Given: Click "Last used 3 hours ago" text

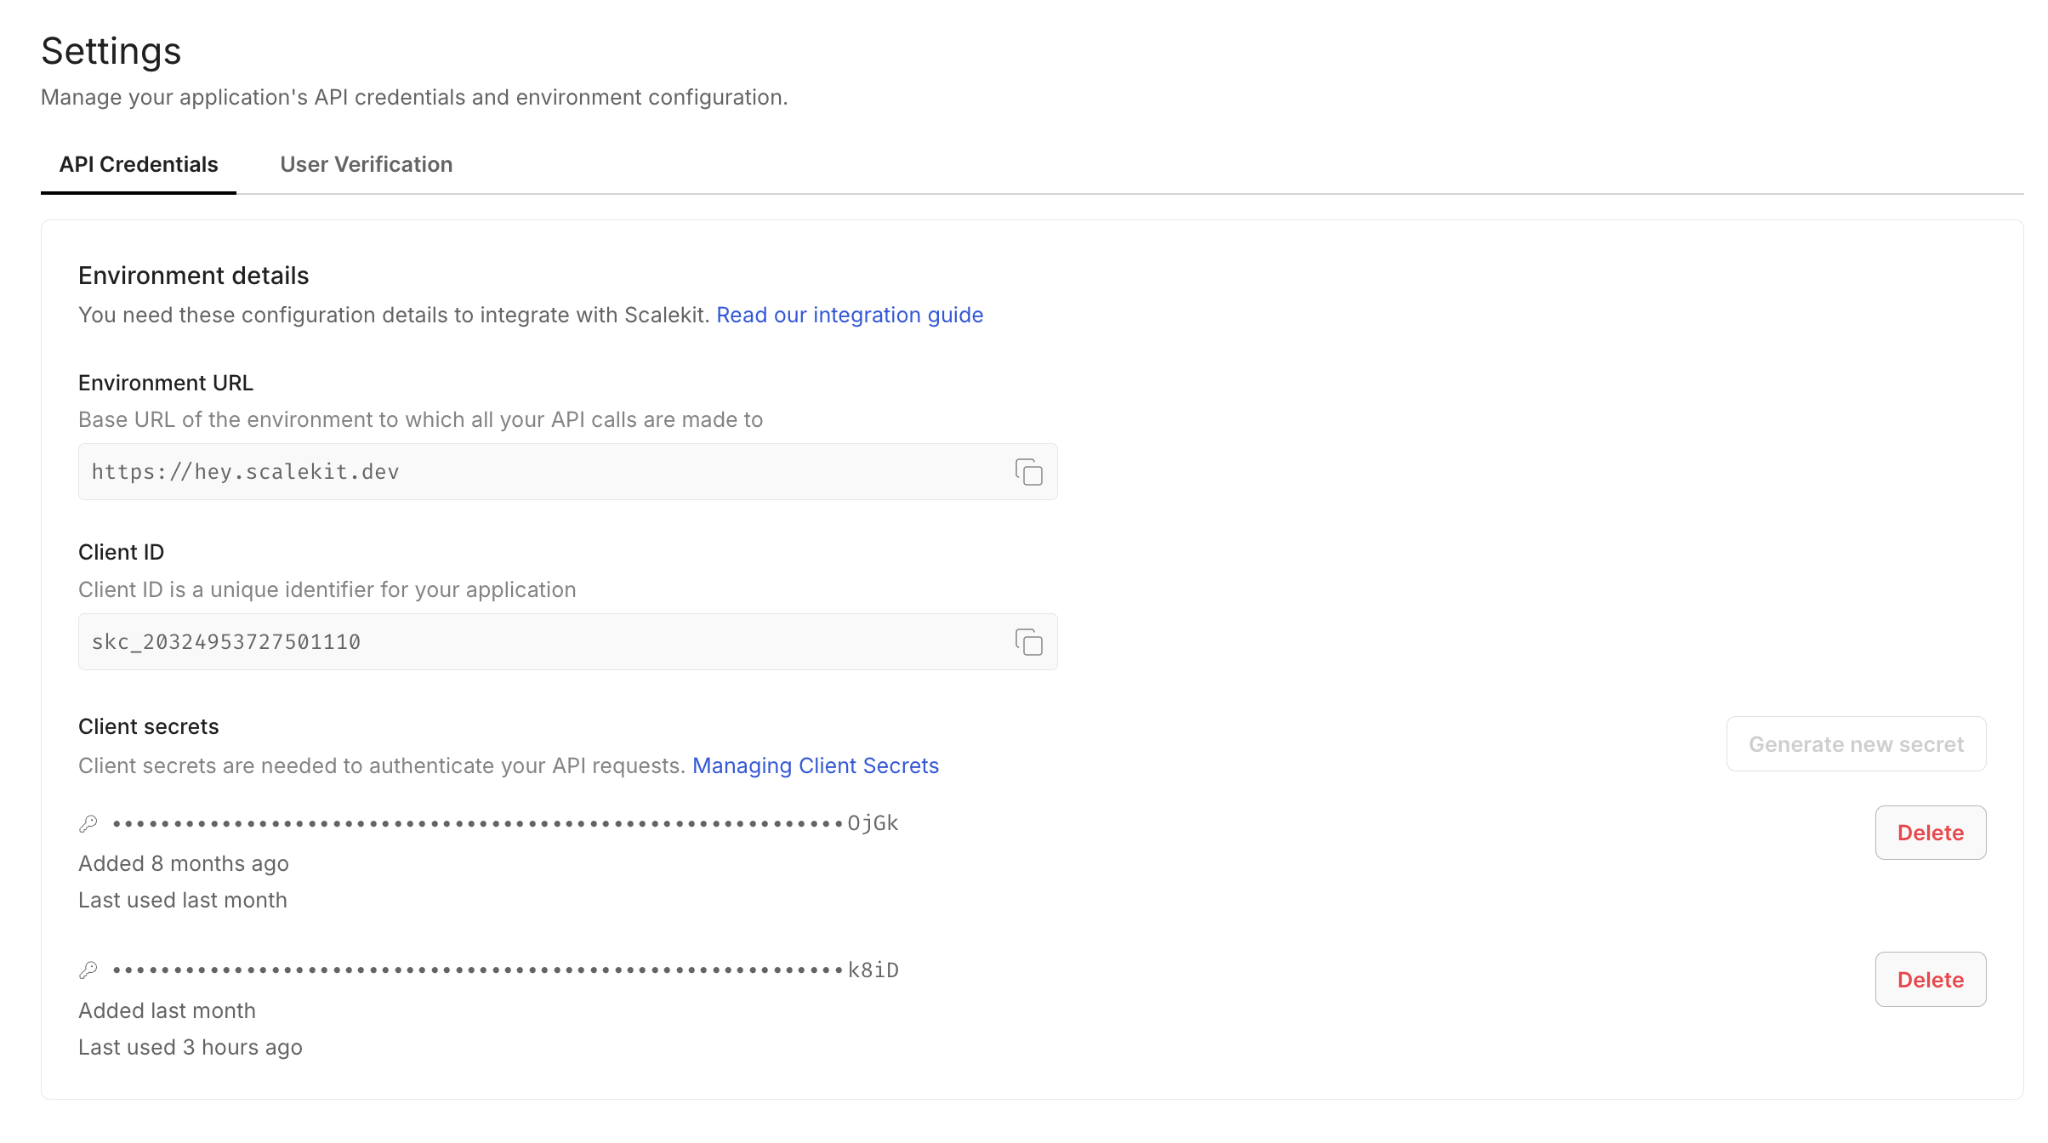Looking at the screenshot, I should coord(190,1048).
